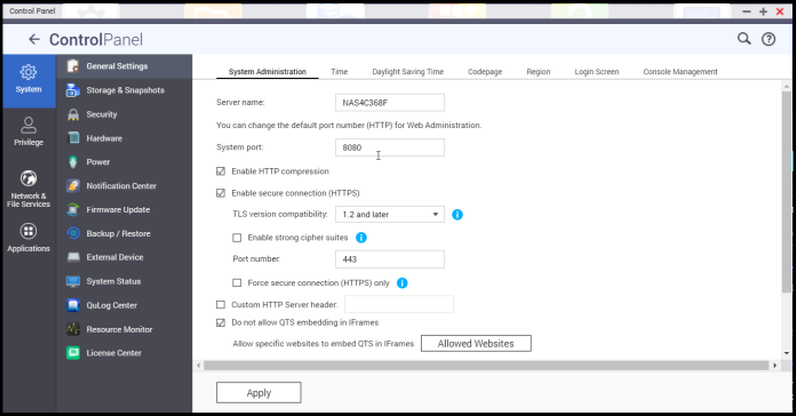Show info for Force secure connection
796x416 pixels.
pos(402,283)
